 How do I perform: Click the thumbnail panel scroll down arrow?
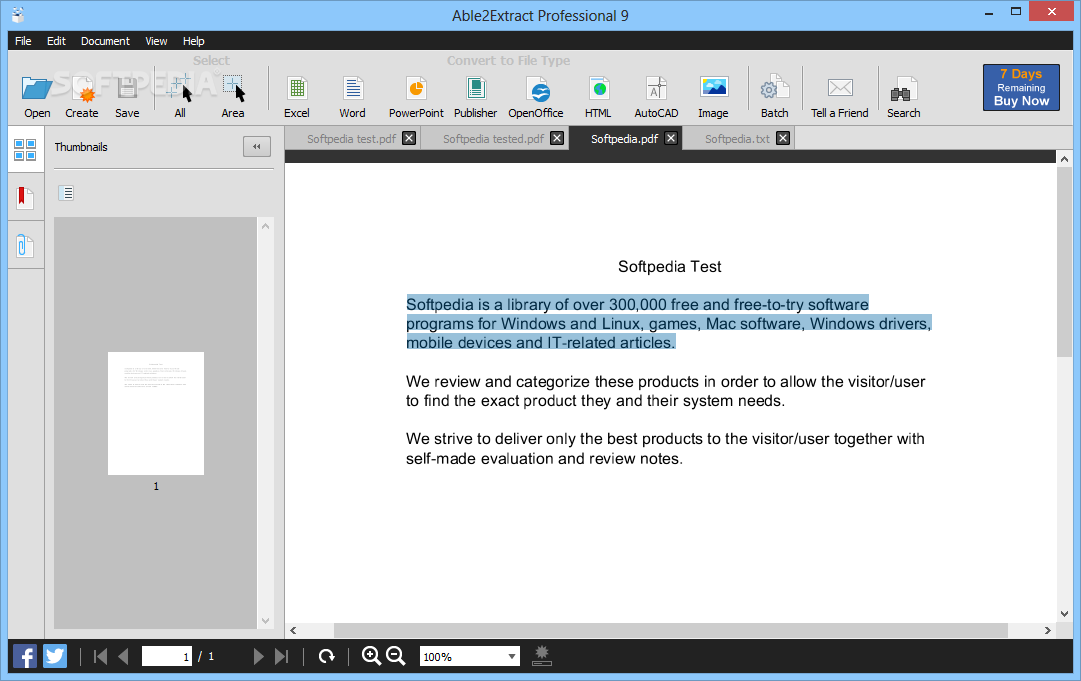click(265, 621)
